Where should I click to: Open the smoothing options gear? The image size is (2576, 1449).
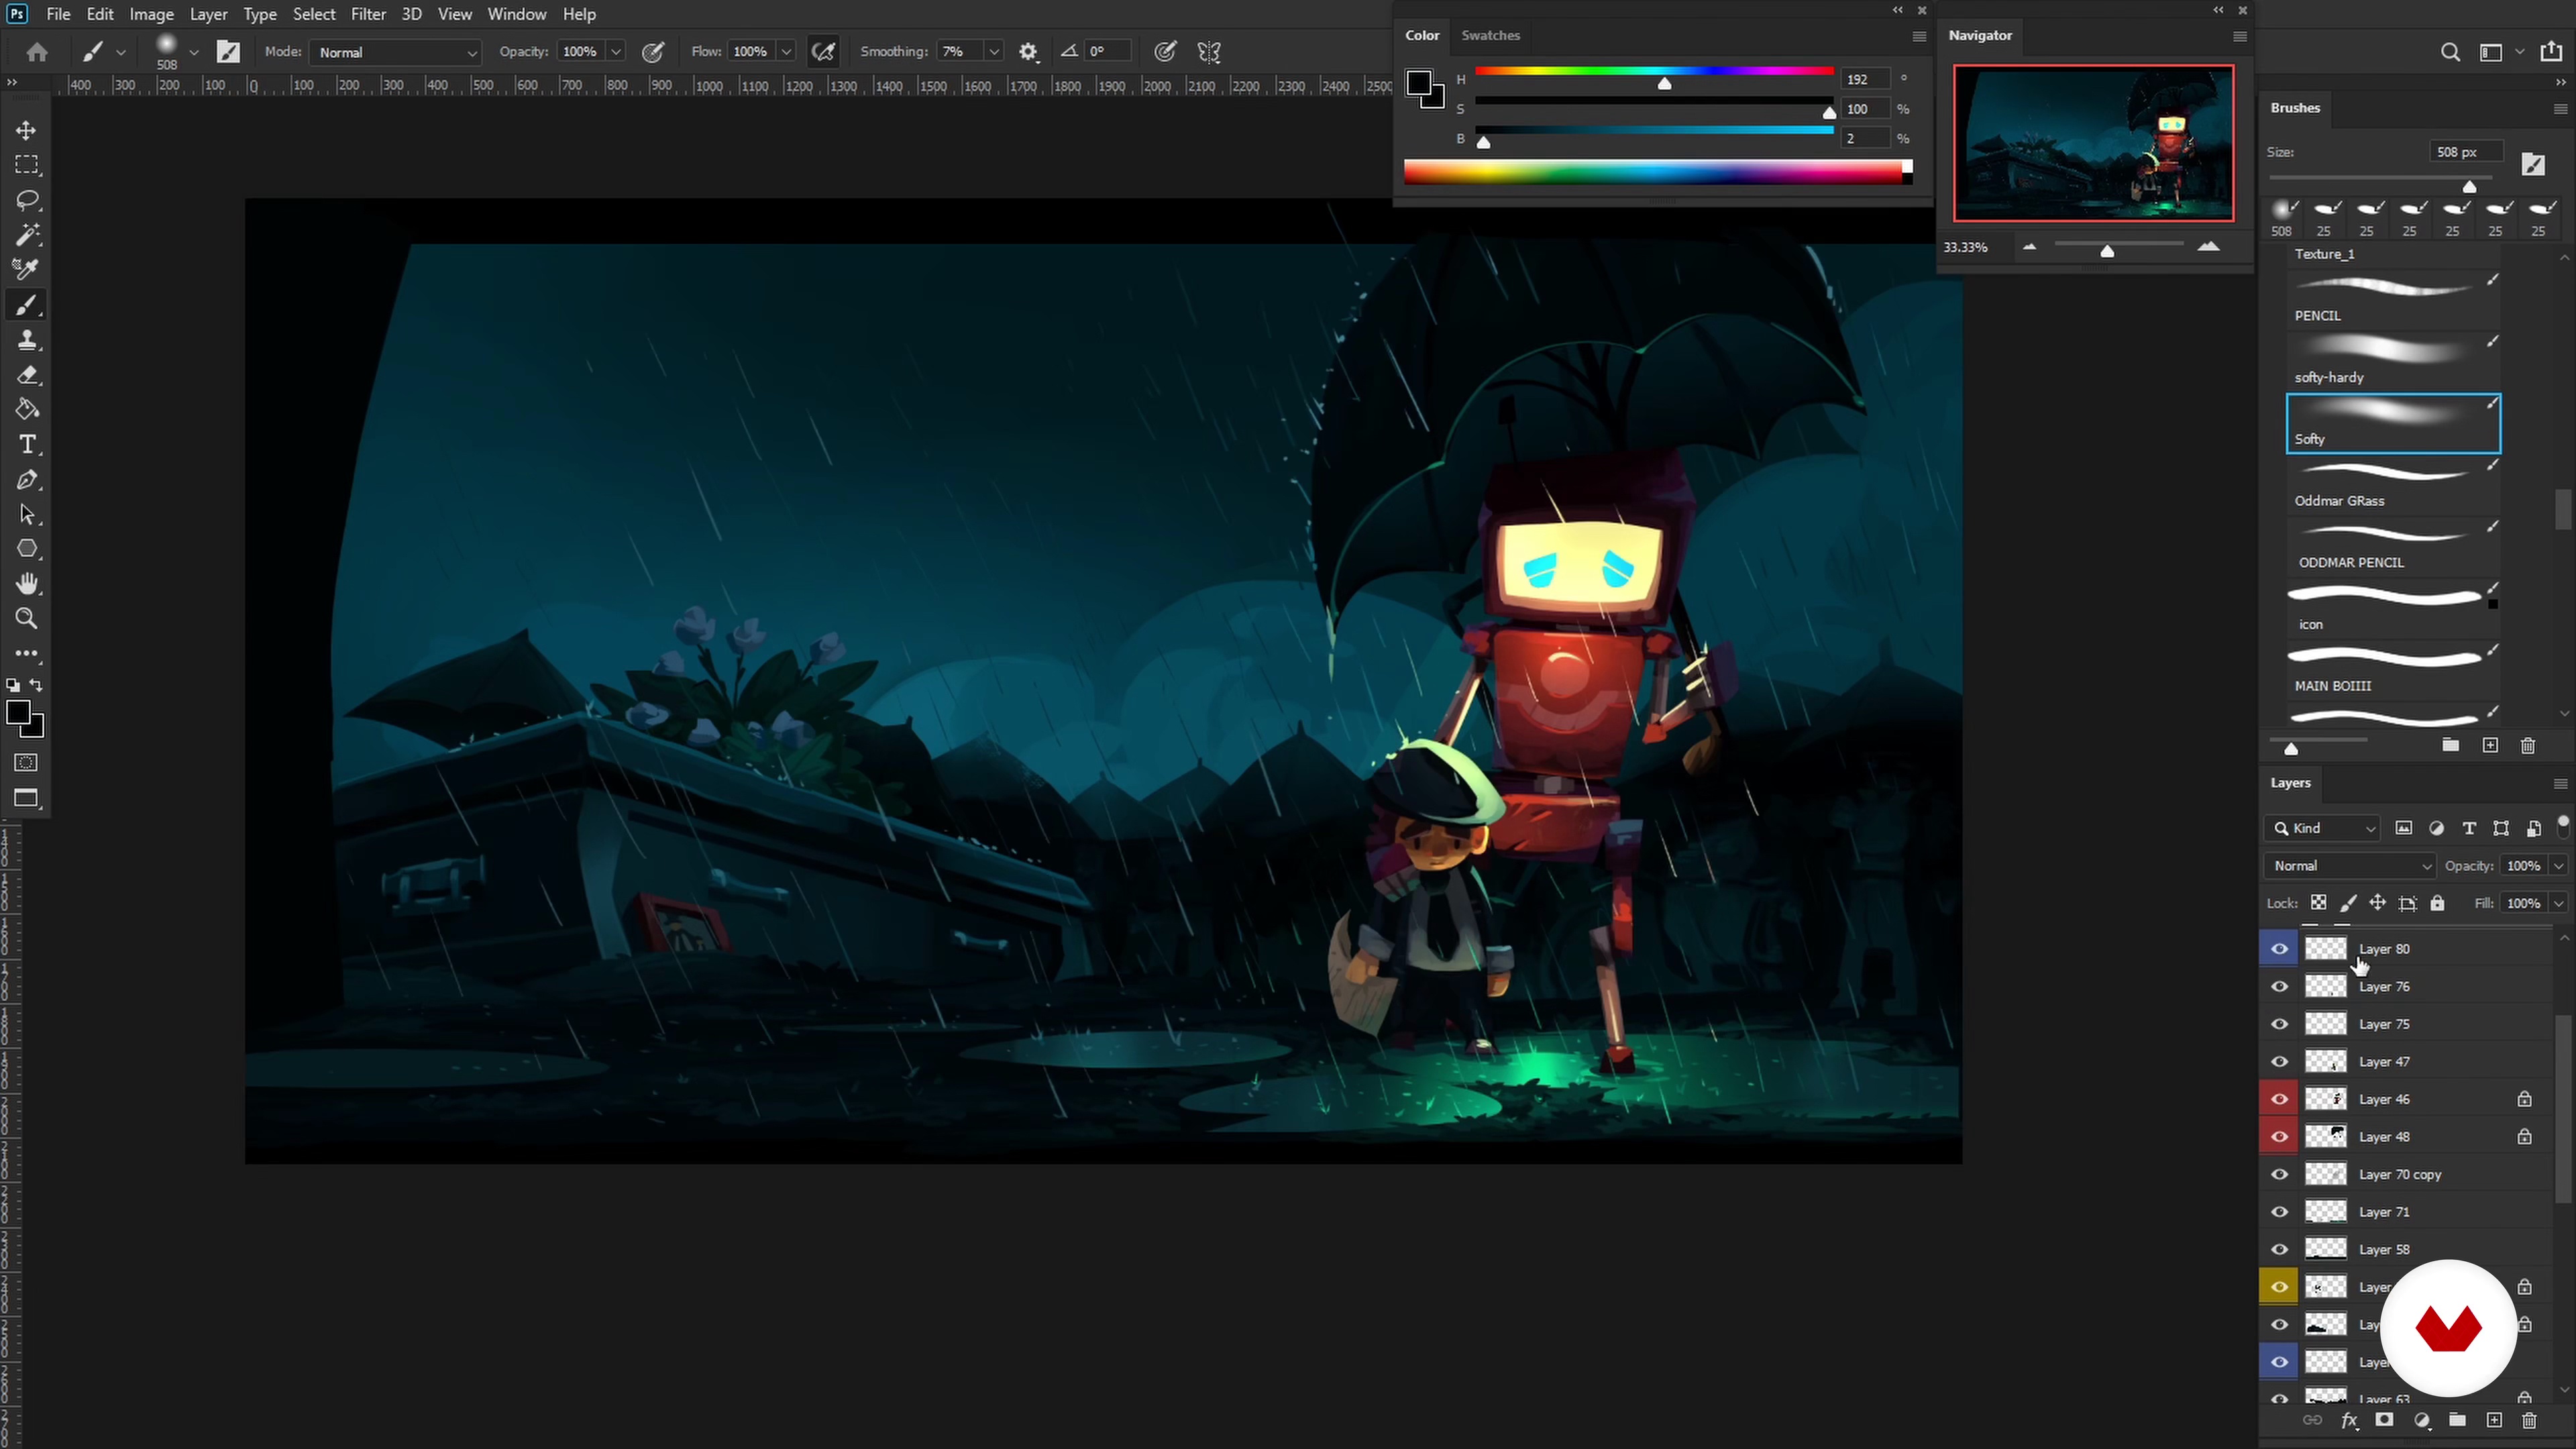coord(1028,52)
